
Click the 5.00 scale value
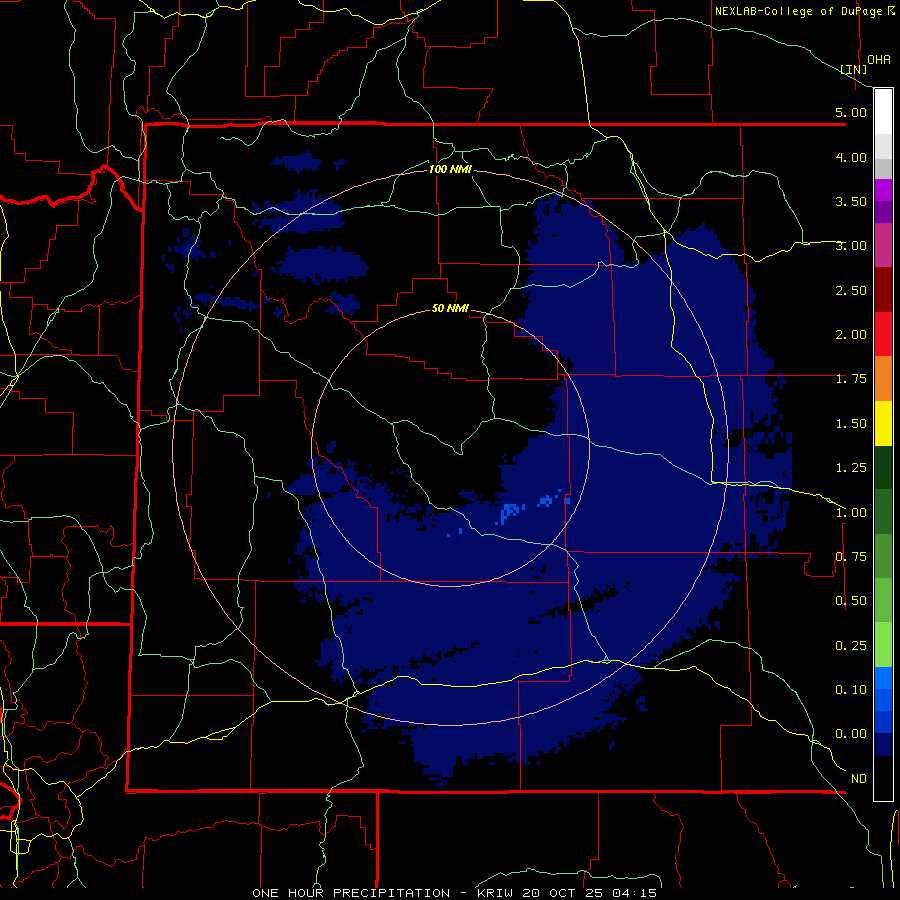[851, 112]
